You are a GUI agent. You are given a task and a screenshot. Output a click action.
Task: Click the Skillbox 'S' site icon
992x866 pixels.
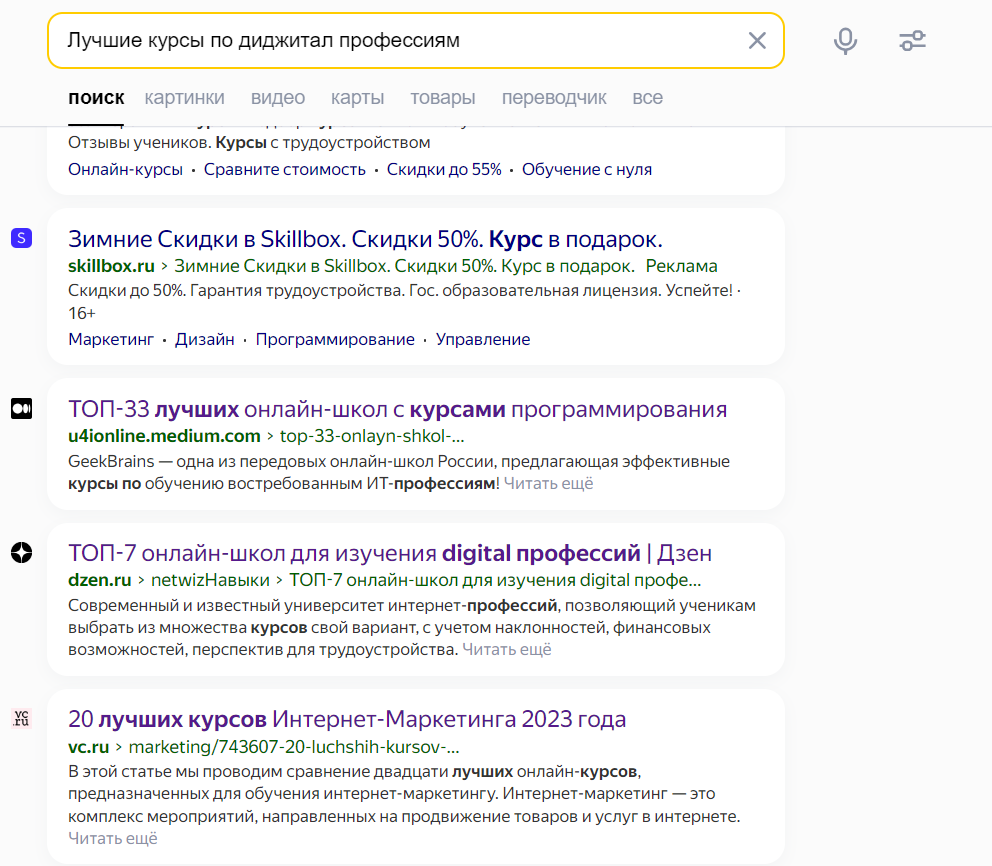(x=21, y=236)
